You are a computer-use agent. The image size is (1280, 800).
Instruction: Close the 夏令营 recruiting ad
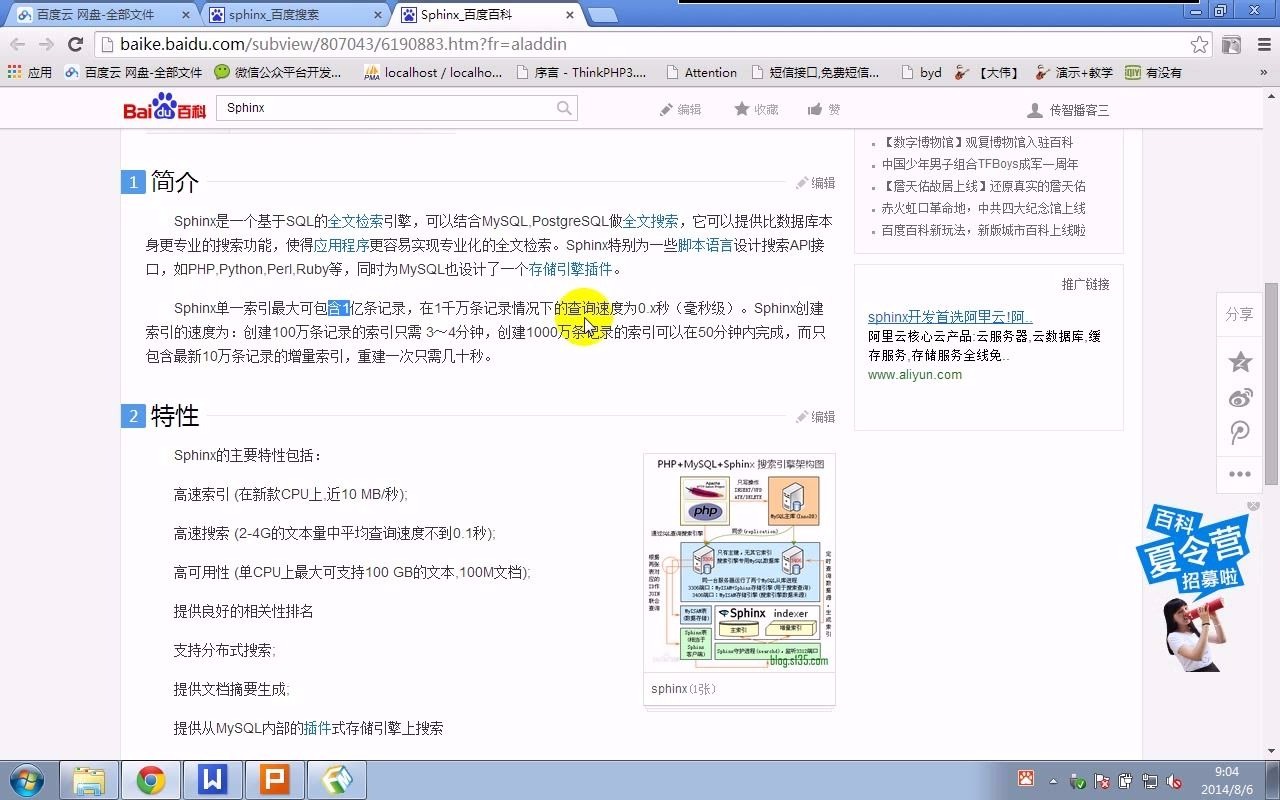pyautogui.click(x=1254, y=506)
